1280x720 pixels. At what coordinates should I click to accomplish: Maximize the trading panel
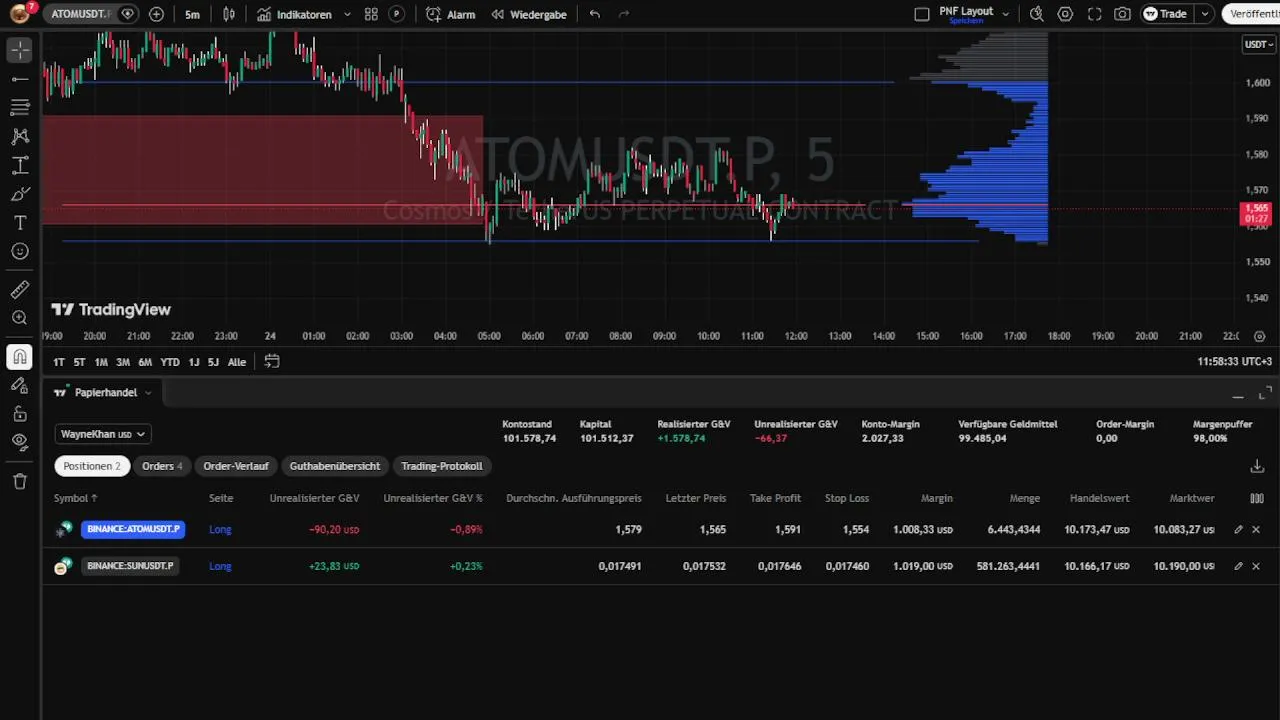1265,392
